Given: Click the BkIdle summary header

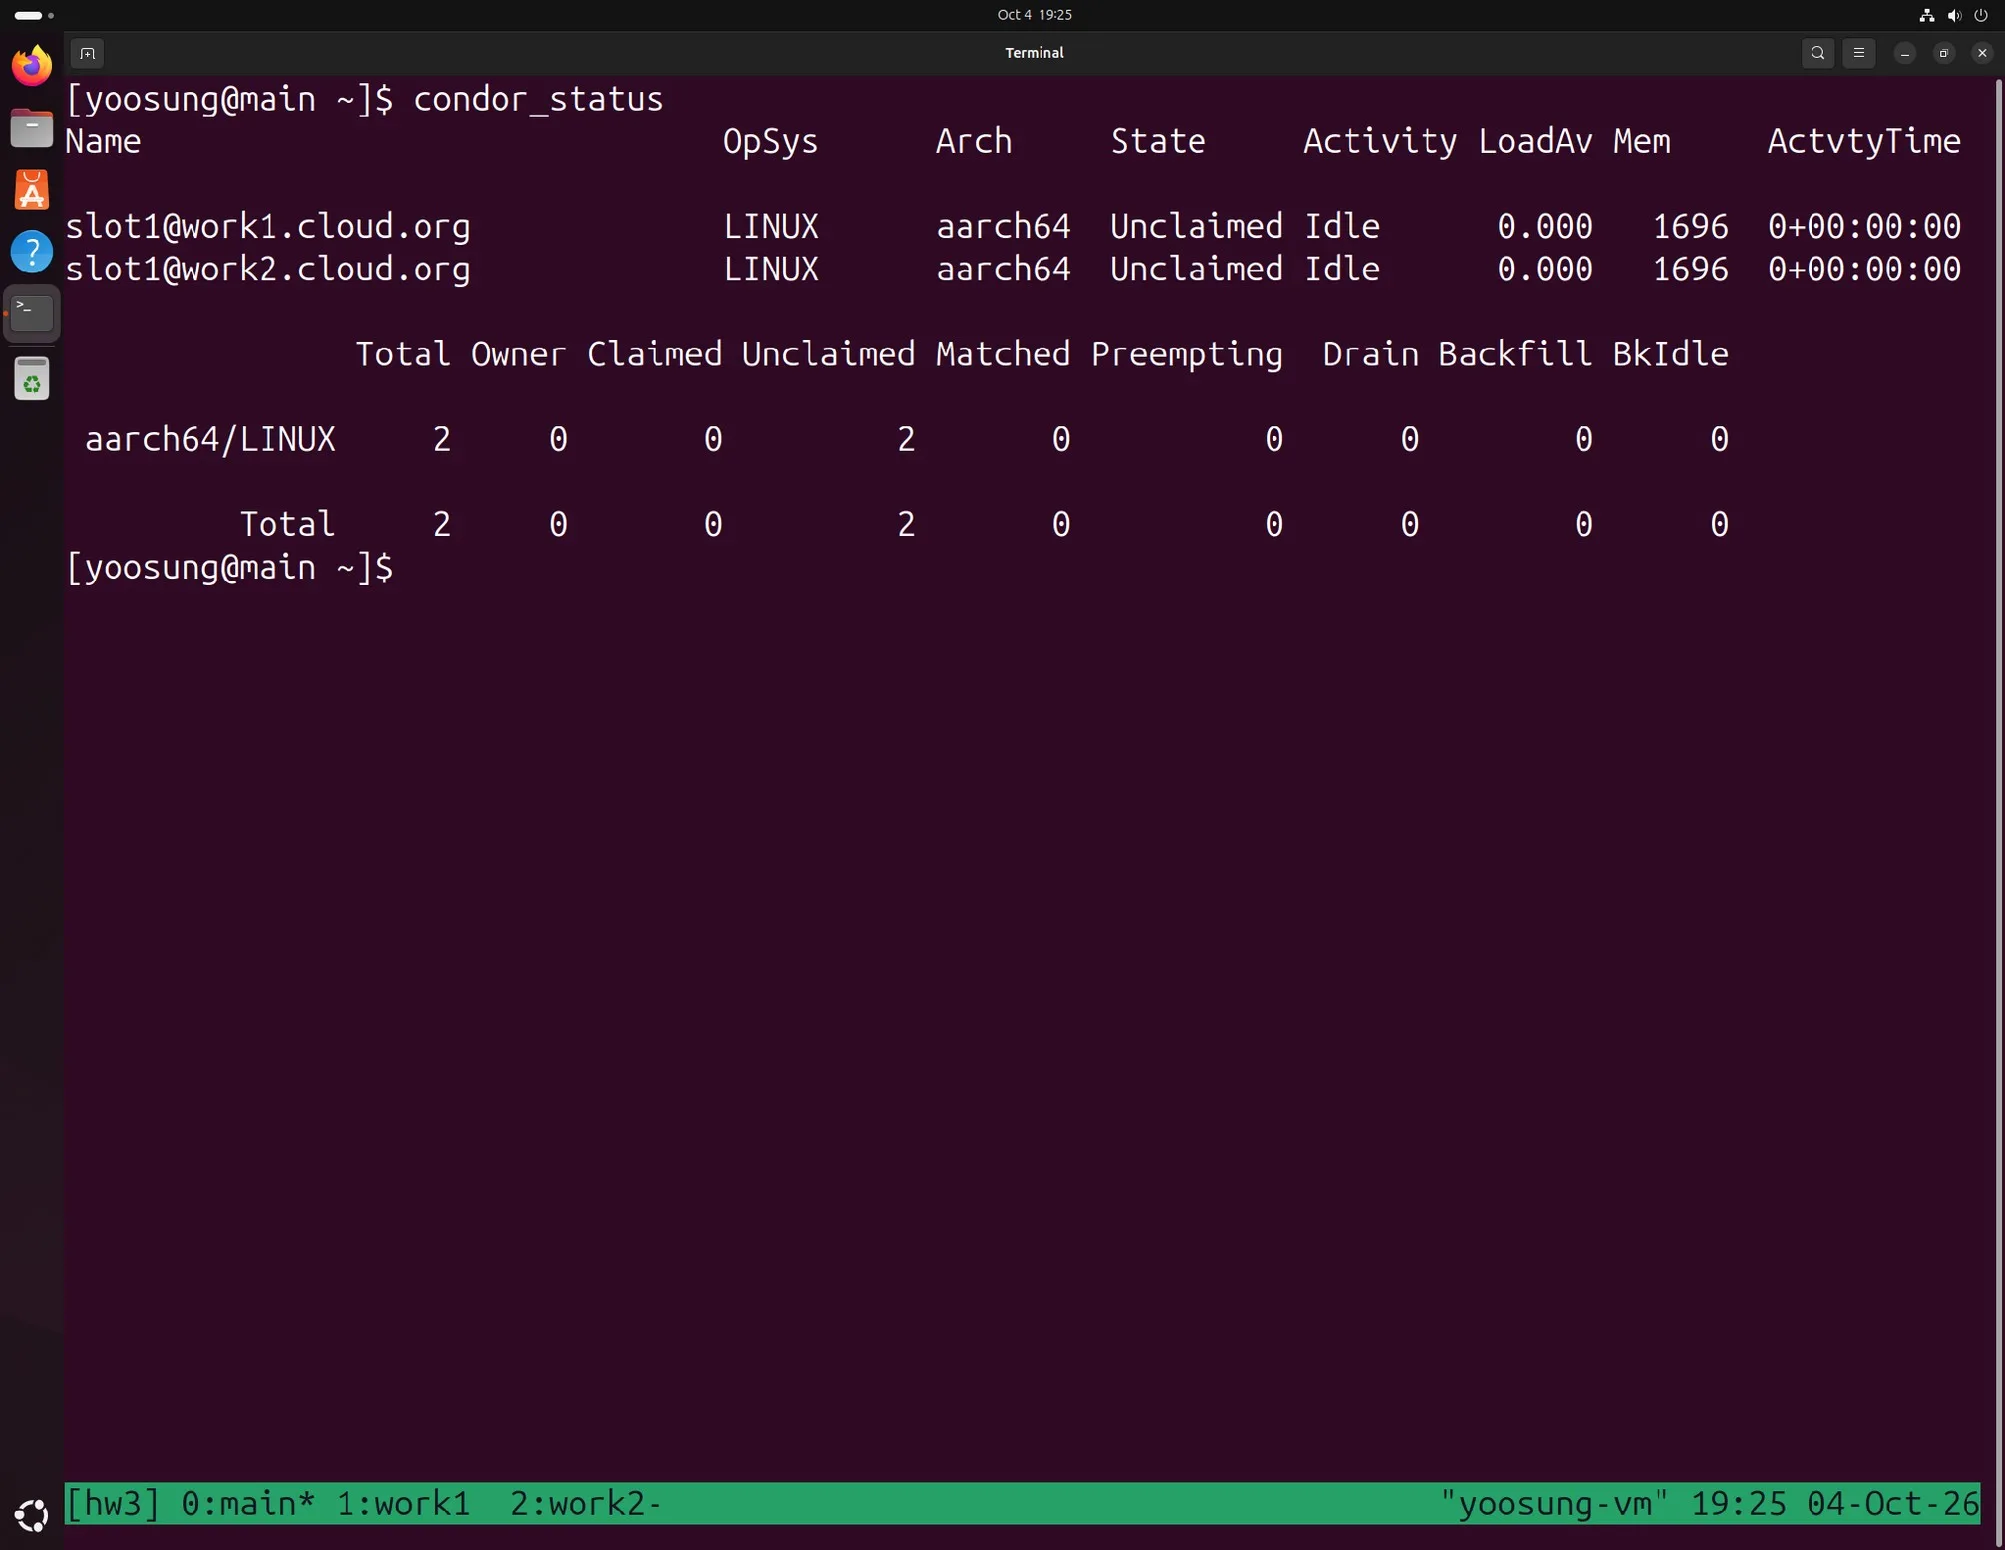Looking at the screenshot, I should click(1670, 354).
